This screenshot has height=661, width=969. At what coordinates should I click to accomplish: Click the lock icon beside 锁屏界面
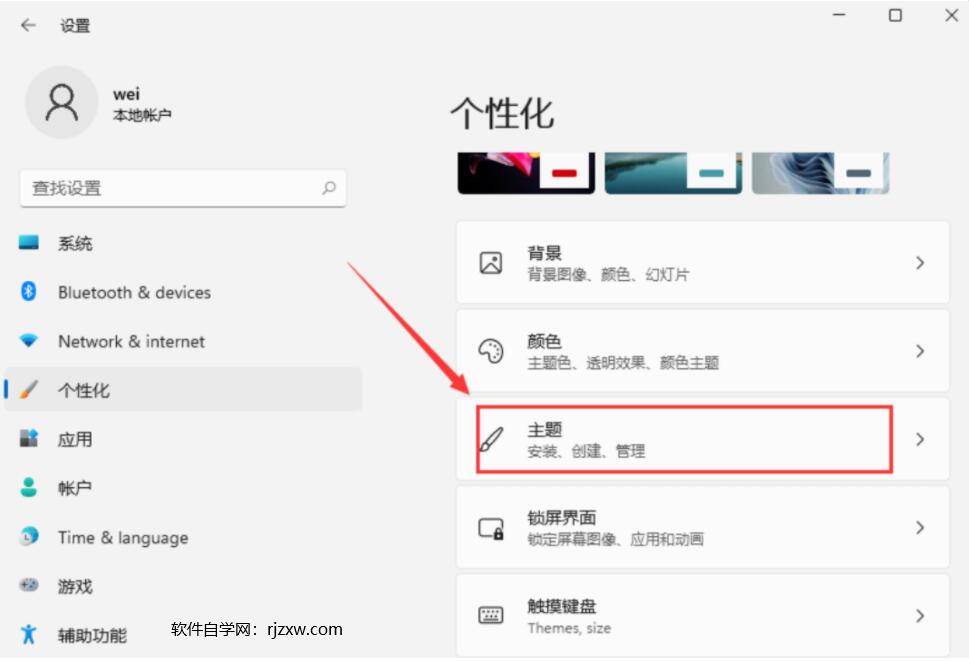491,527
